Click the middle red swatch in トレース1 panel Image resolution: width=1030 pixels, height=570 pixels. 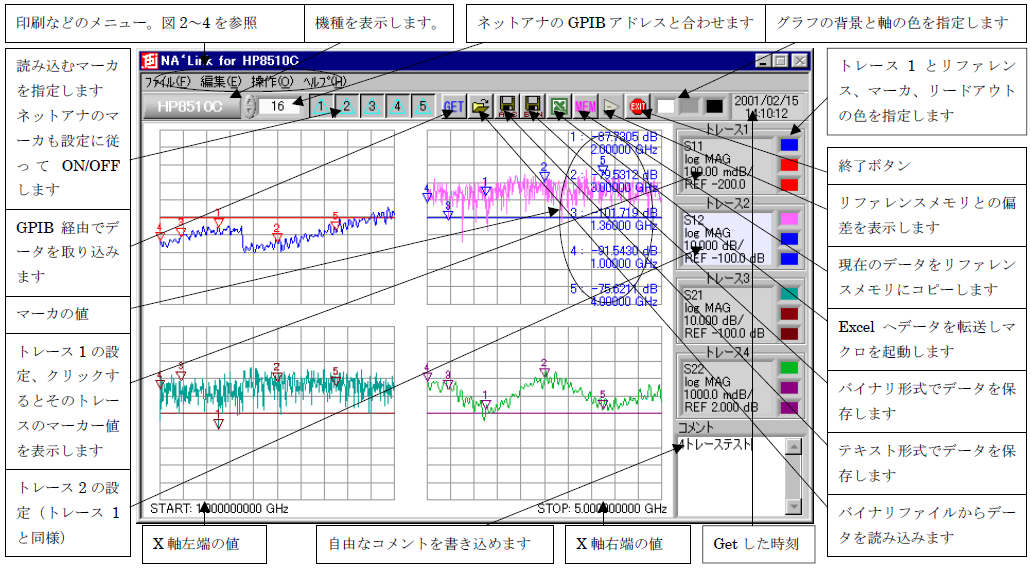pyautogui.click(x=790, y=165)
